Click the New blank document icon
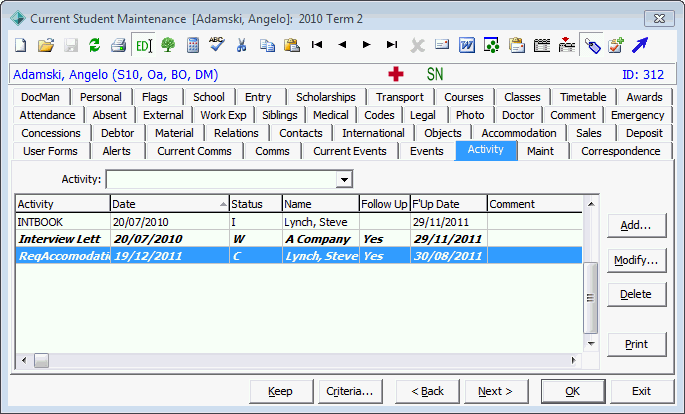 [21, 45]
